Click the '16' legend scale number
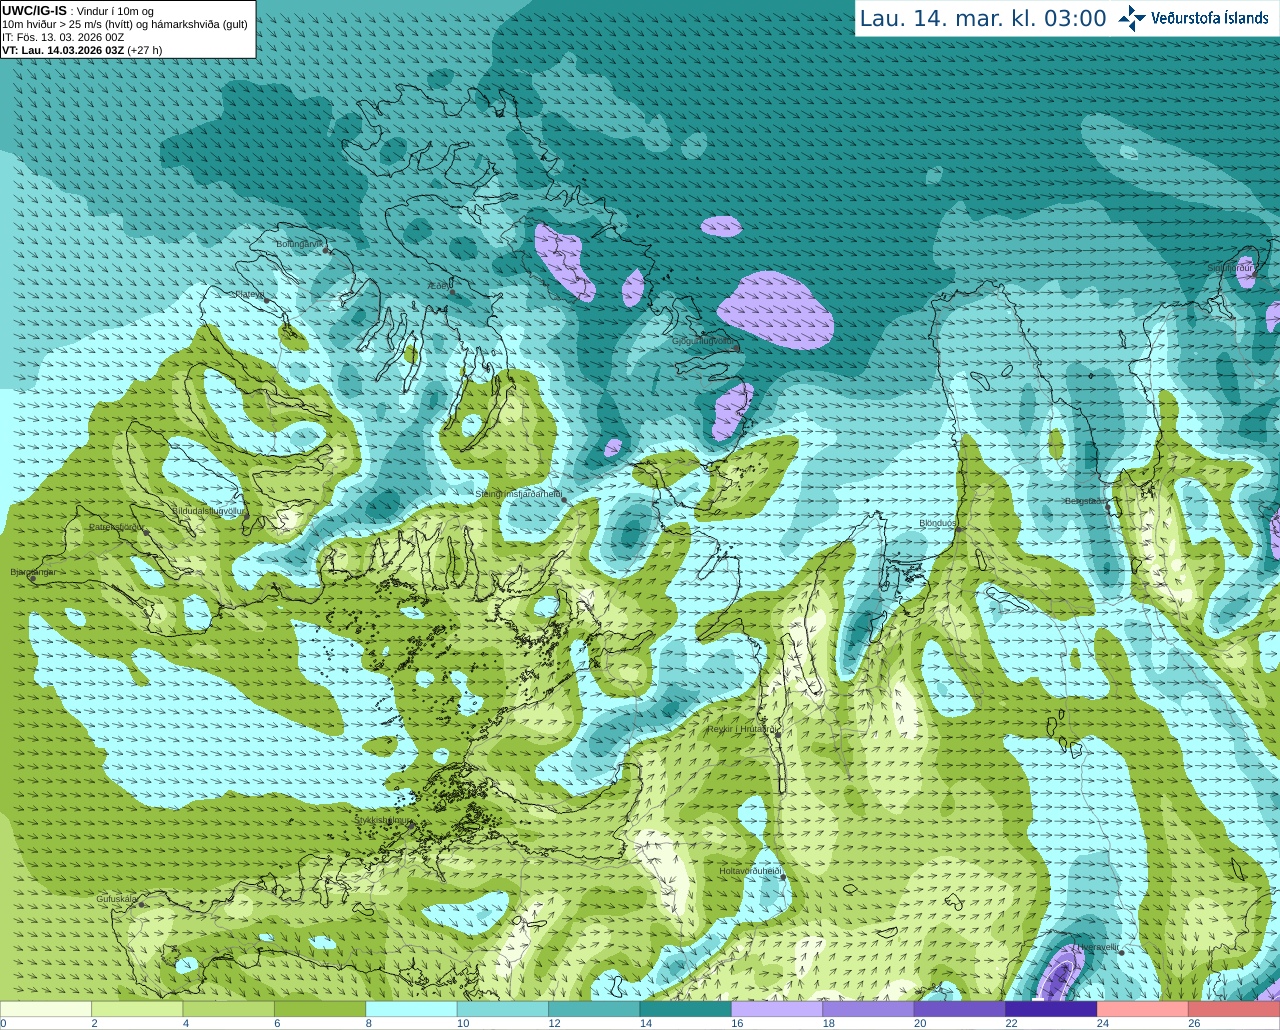The width and height of the screenshot is (1280, 1030). tap(737, 1023)
